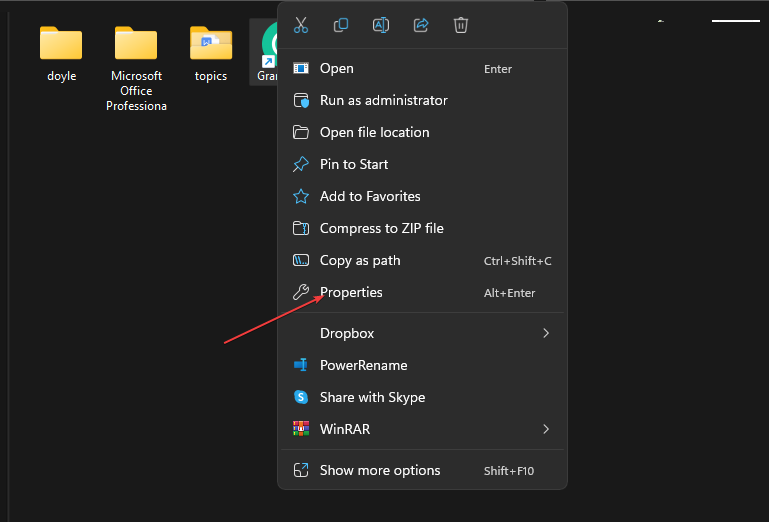Choose Compress to ZIP file
Screen dimensions: 769x522
pyautogui.click(x=422, y=228)
